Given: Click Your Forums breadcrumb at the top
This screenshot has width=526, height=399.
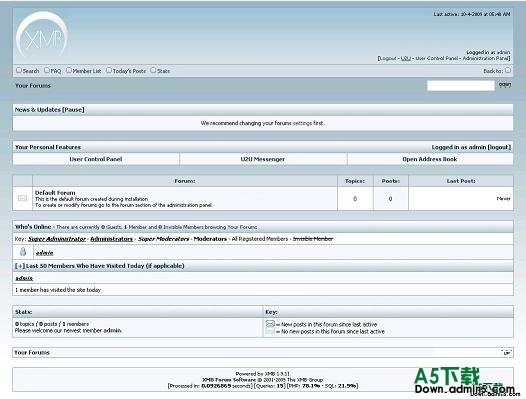Looking at the screenshot, I should coord(33,86).
